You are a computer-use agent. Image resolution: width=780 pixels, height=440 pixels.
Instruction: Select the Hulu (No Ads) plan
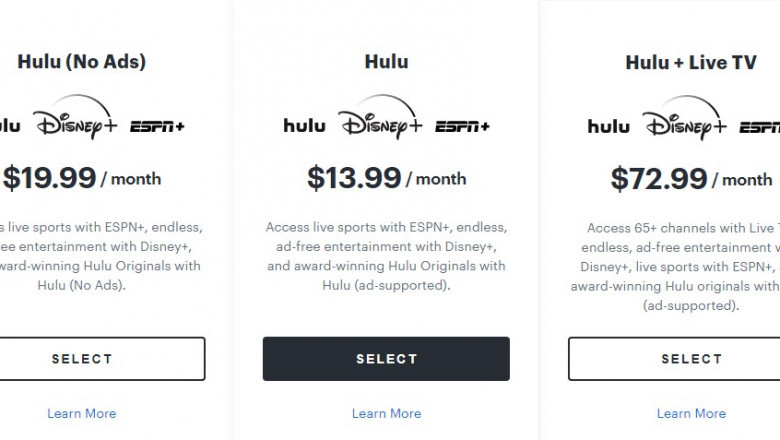(x=82, y=358)
